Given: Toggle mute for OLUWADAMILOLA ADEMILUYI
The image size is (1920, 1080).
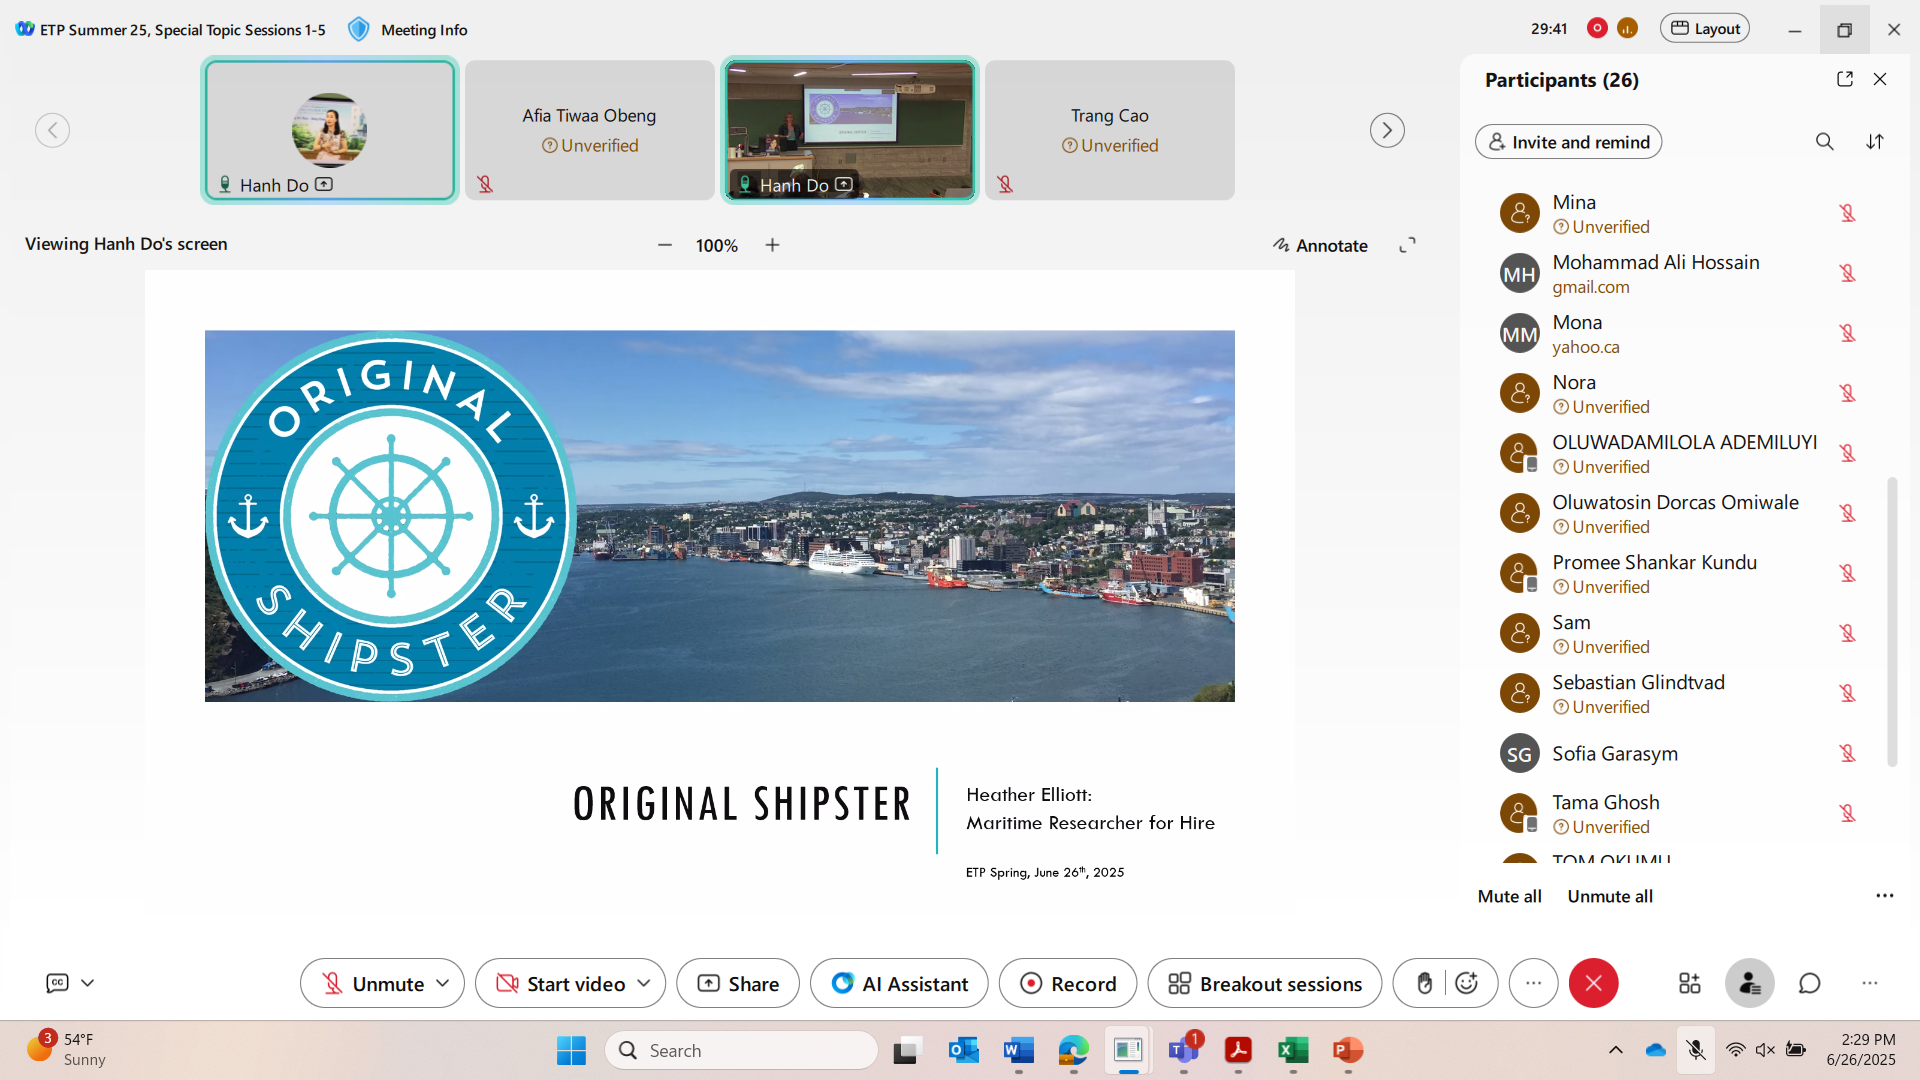Looking at the screenshot, I should pos(1847,453).
